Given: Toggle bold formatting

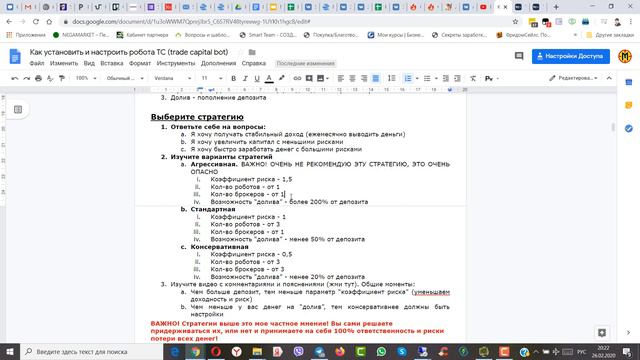Looking at the screenshot, I should (233, 78).
